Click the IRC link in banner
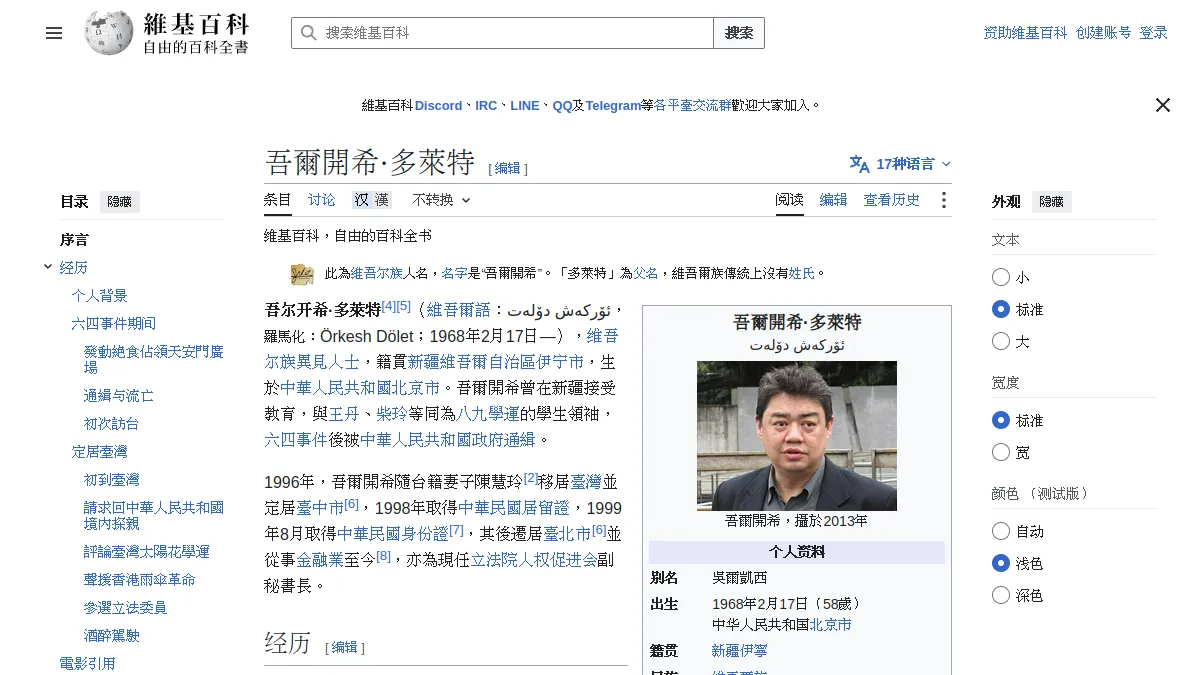Viewport: 1200px width, 675px height. click(486, 105)
